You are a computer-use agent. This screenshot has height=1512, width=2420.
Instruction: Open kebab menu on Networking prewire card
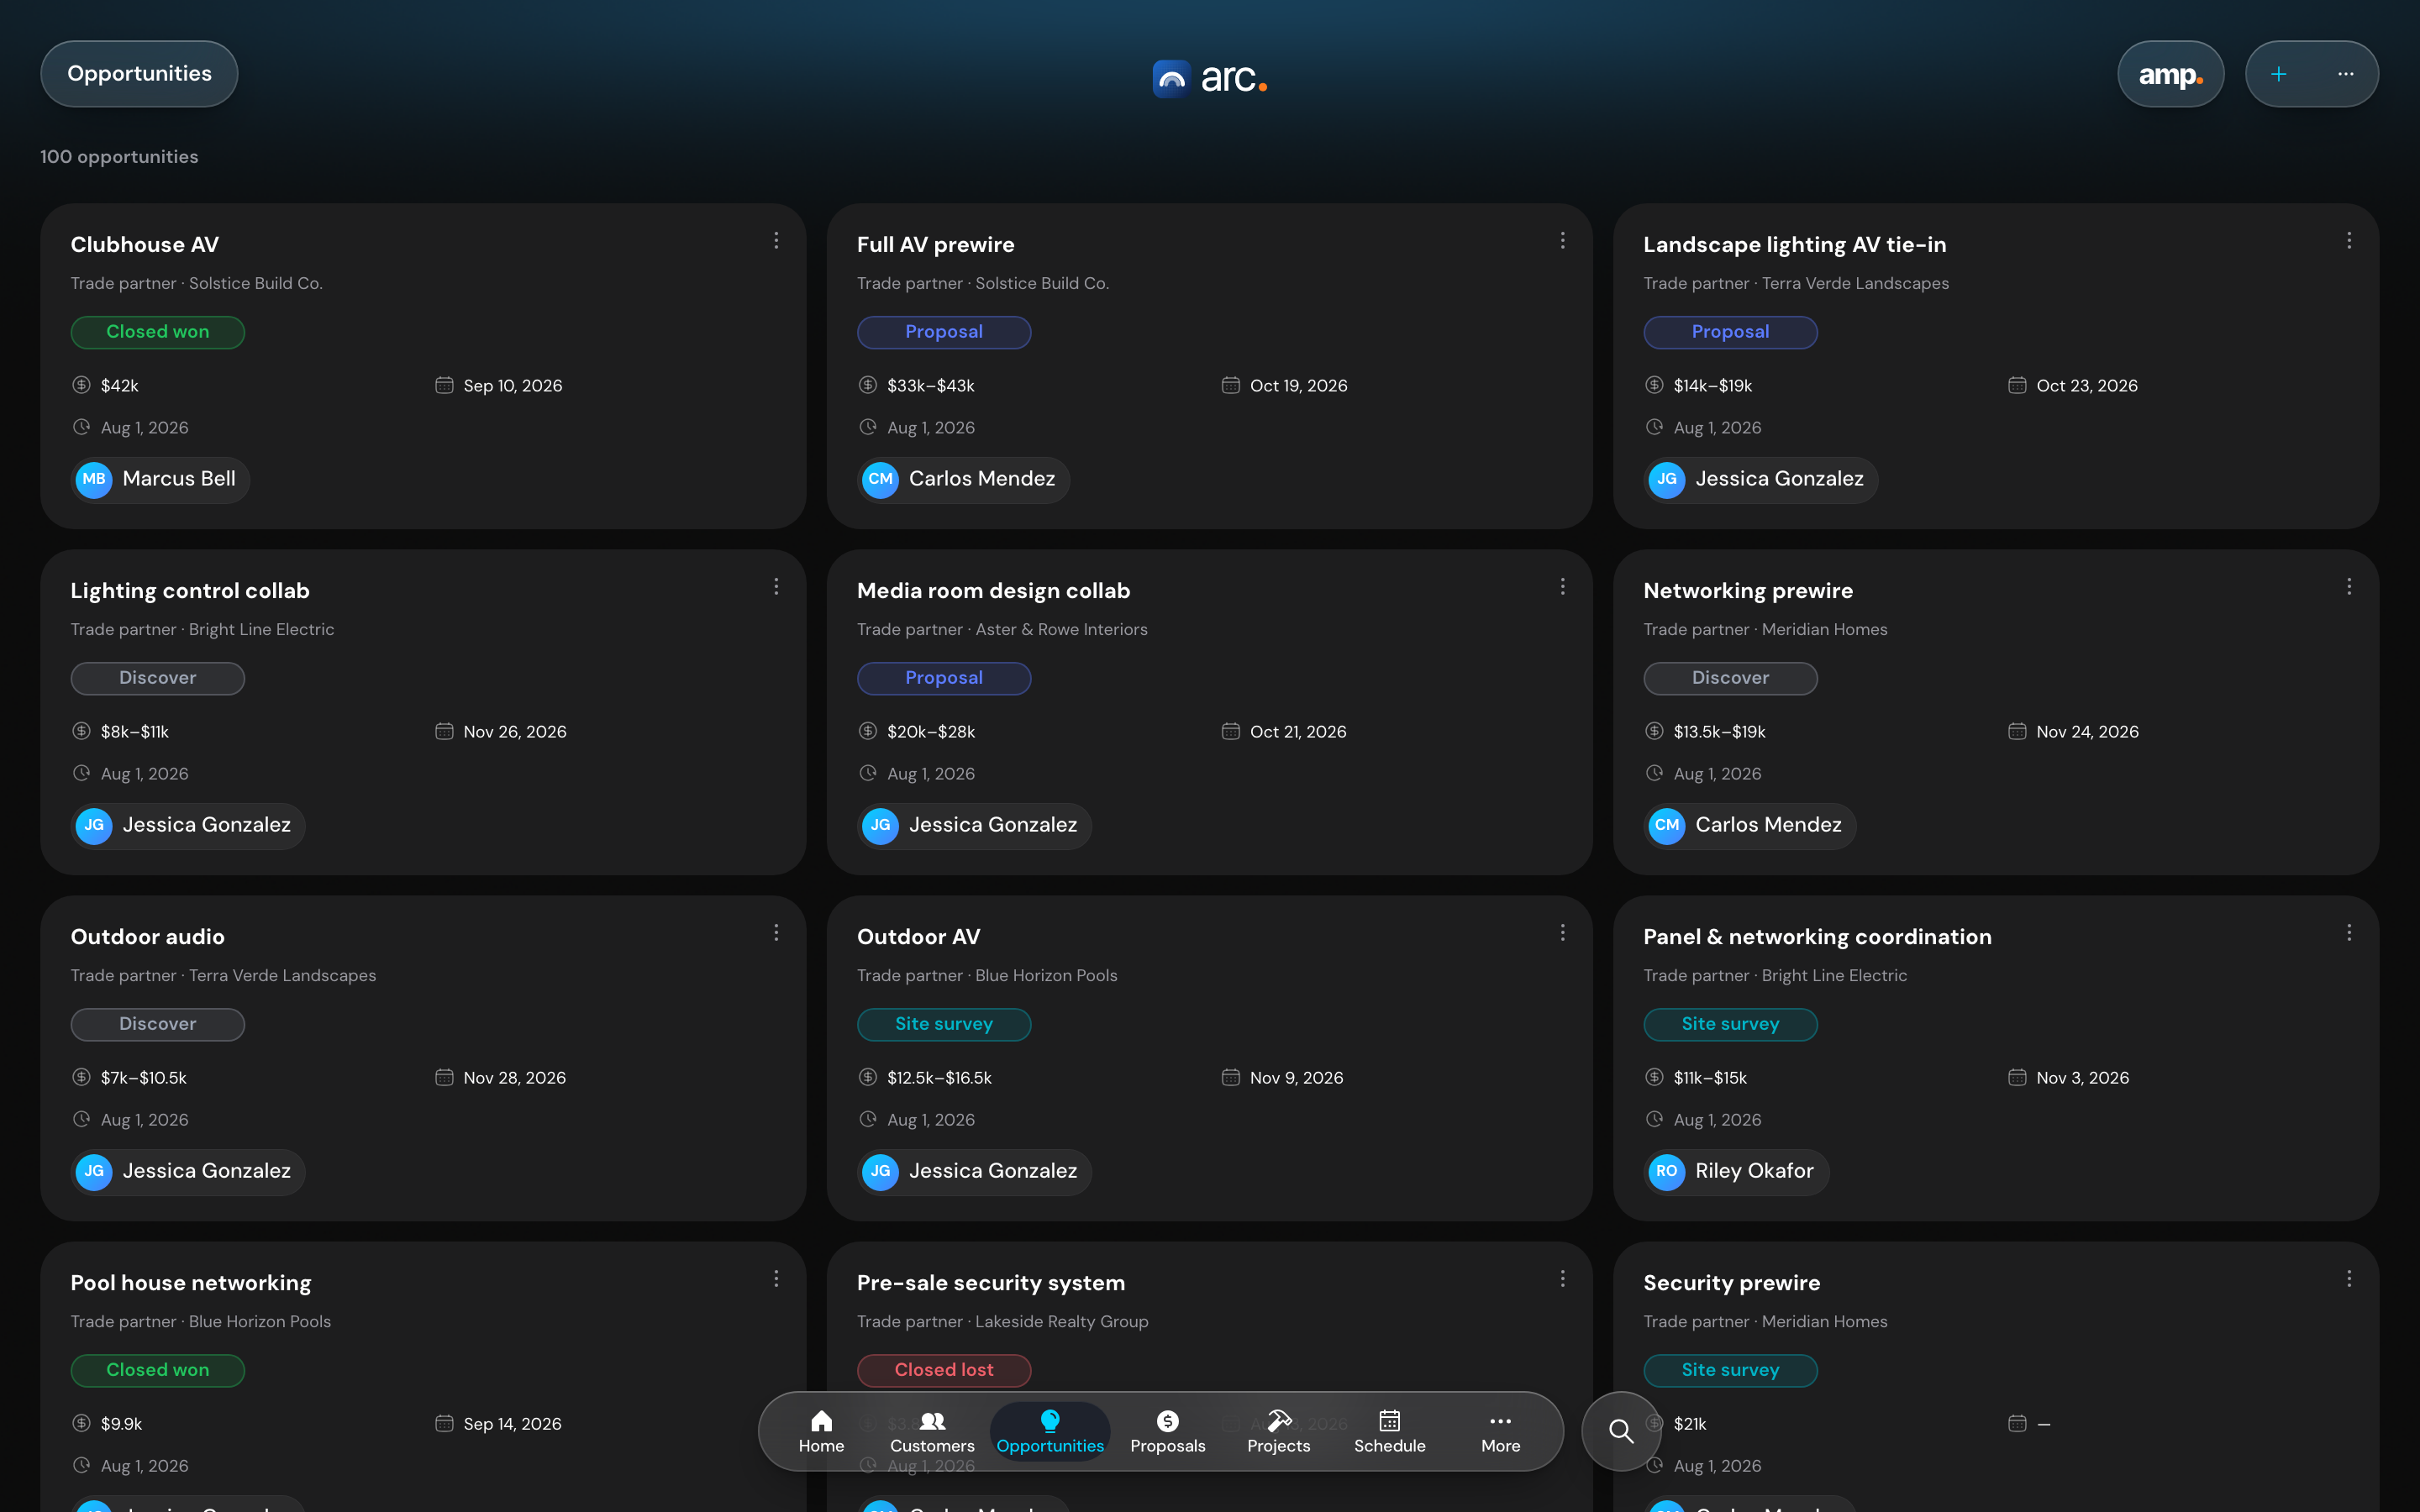[2349, 587]
